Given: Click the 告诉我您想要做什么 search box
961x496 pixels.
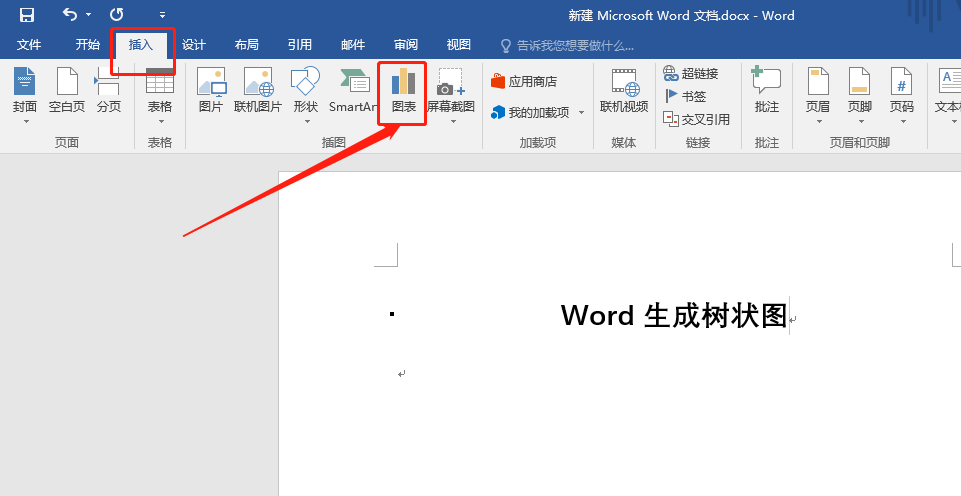Looking at the screenshot, I should click(x=574, y=46).
